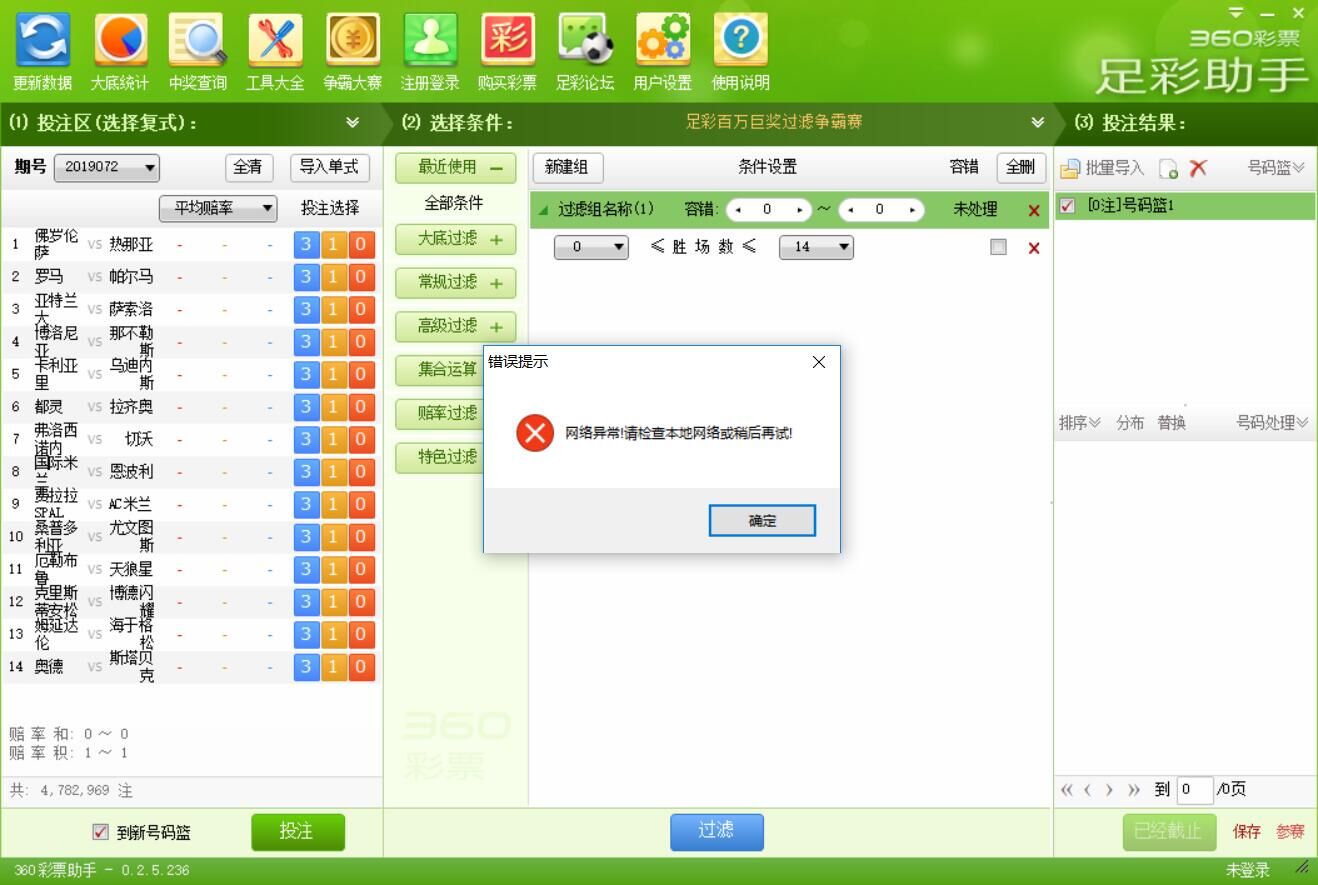Click the 导入单式 button
The width and height of the screenshot is (1318, 885).
point(330,167)
